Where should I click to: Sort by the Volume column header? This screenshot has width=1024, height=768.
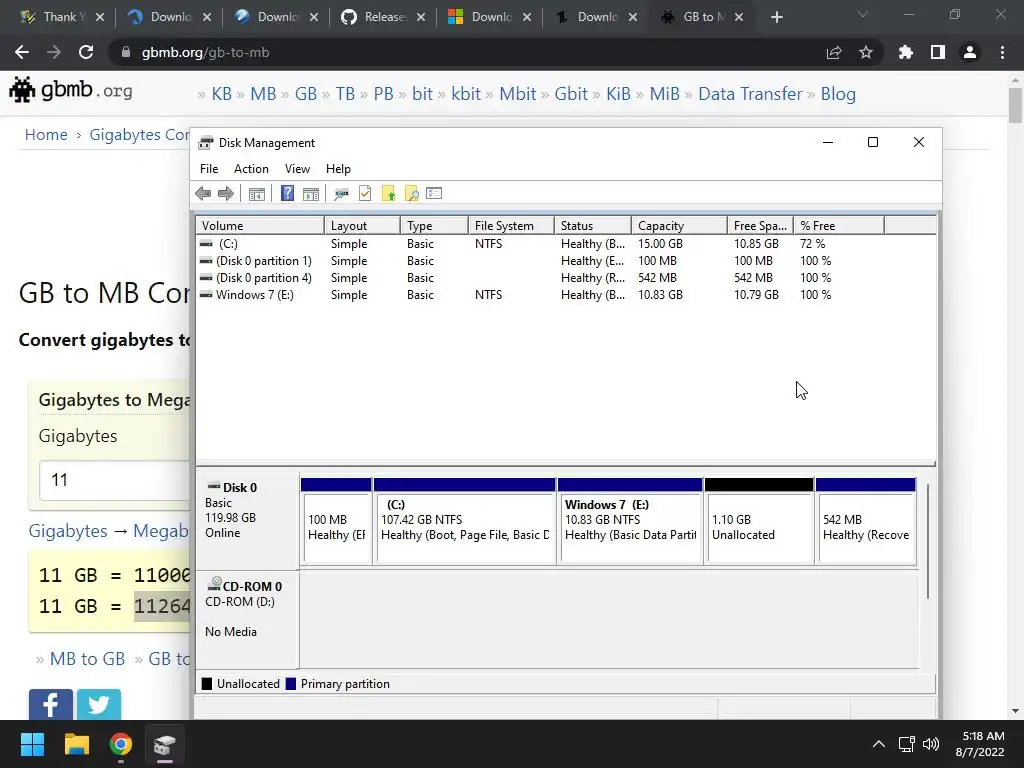click(x=260, y=225)
